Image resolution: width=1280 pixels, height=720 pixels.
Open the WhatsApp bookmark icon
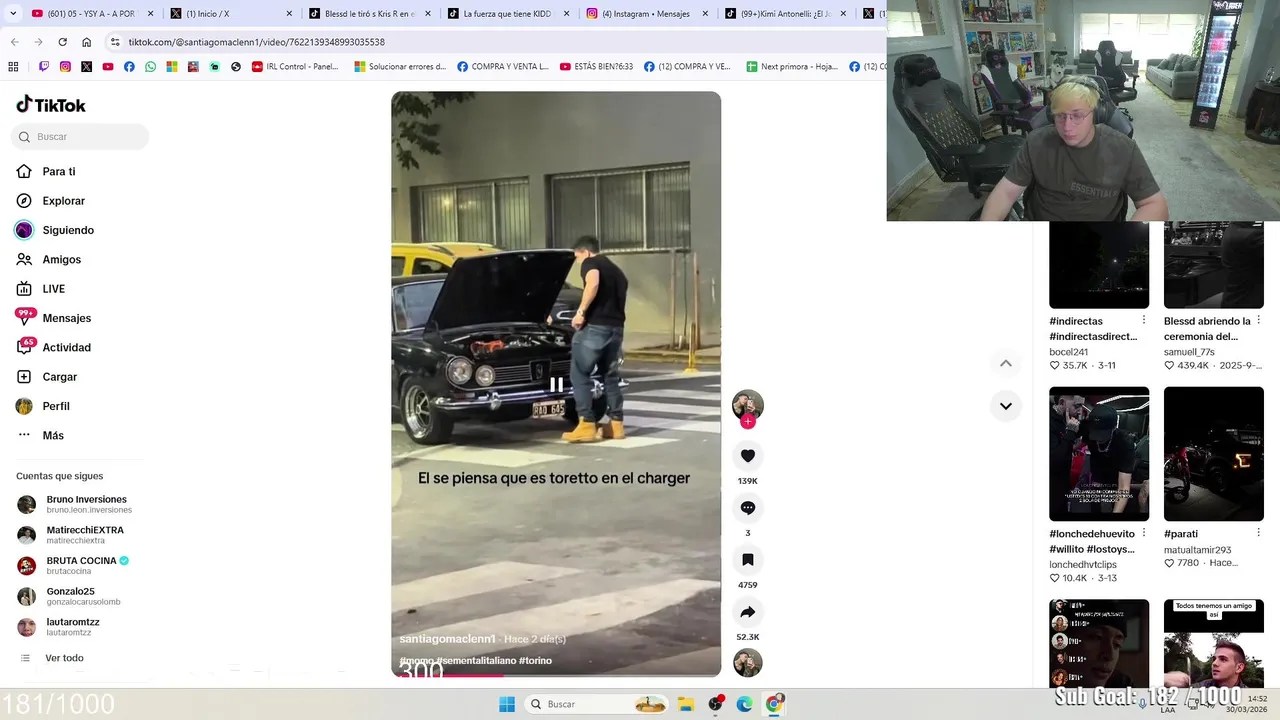[x=150, y=67]
